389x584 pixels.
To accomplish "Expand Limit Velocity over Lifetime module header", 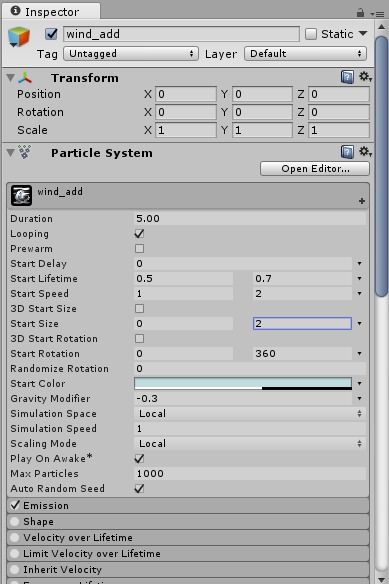I will 188,553.
